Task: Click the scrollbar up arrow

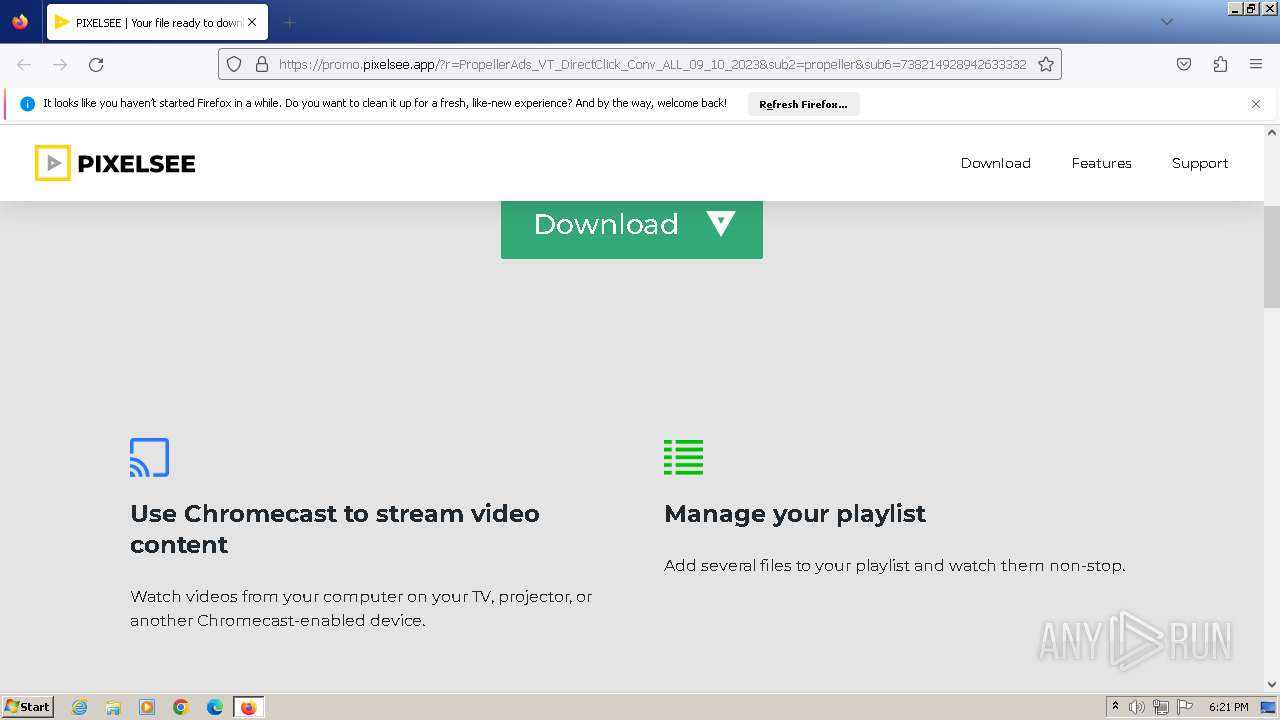Action: [1272, 133]
